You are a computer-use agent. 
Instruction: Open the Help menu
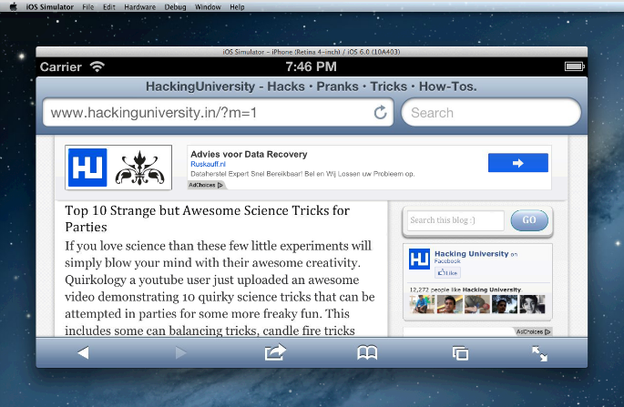[237, 7]
